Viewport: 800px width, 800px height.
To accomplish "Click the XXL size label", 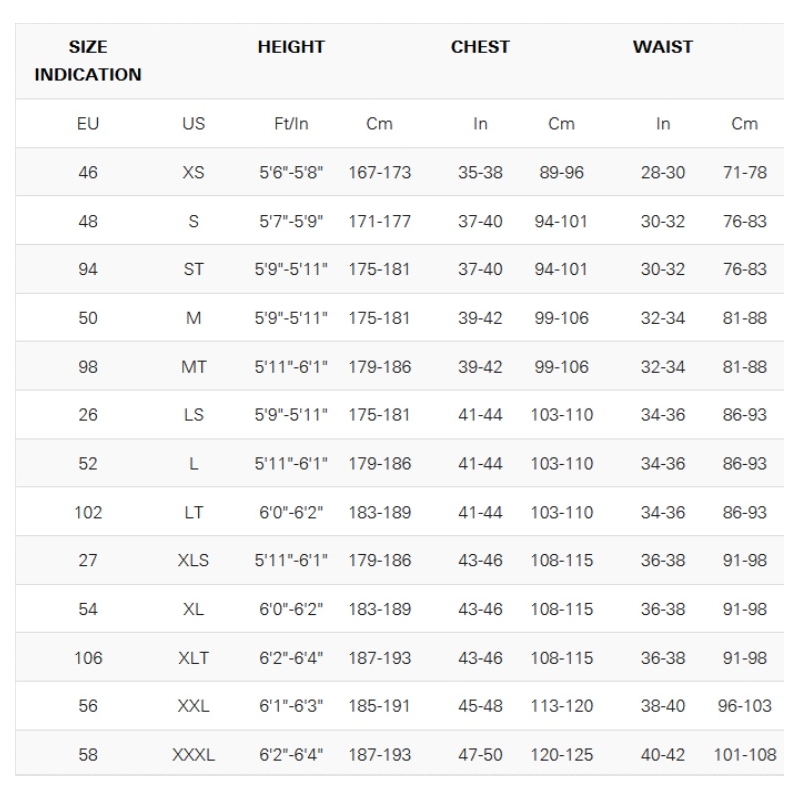I will point(194,706).
